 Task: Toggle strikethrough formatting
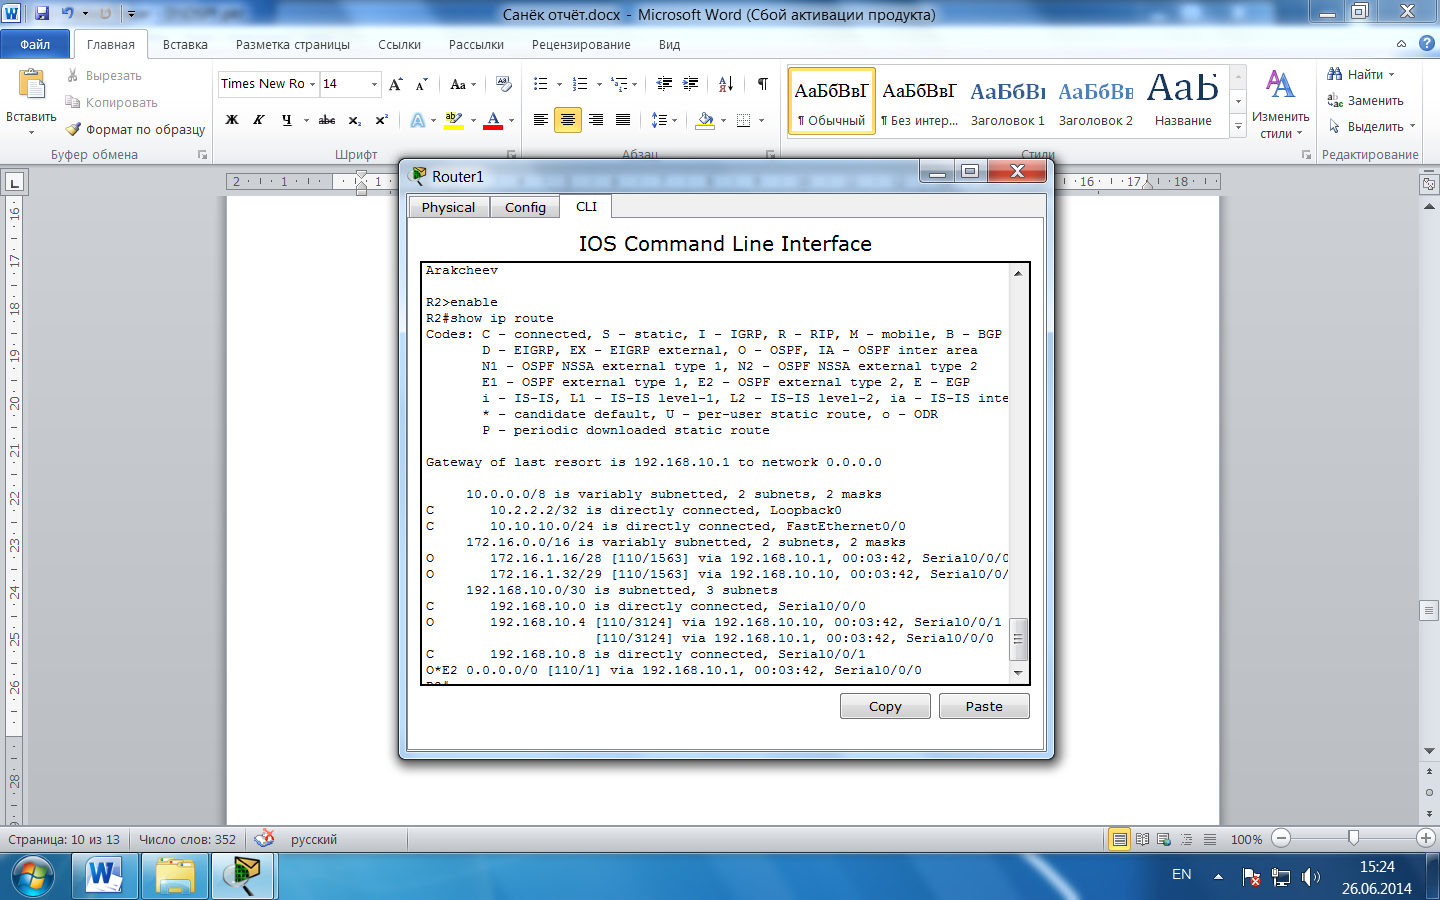pos(327,120)
